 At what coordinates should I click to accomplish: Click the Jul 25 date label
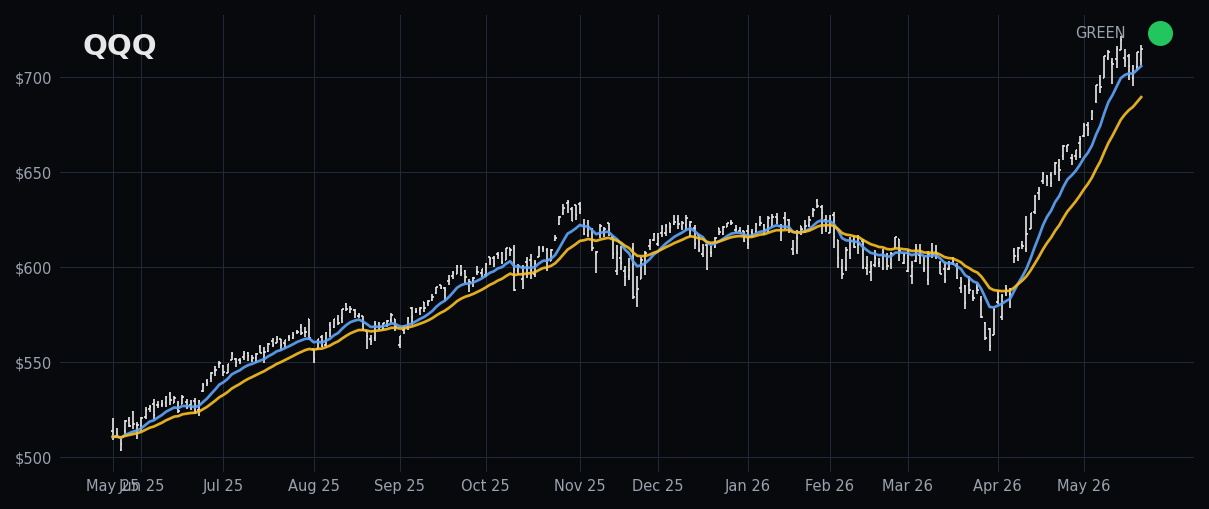pyautogui.click(x=223, y=486)
